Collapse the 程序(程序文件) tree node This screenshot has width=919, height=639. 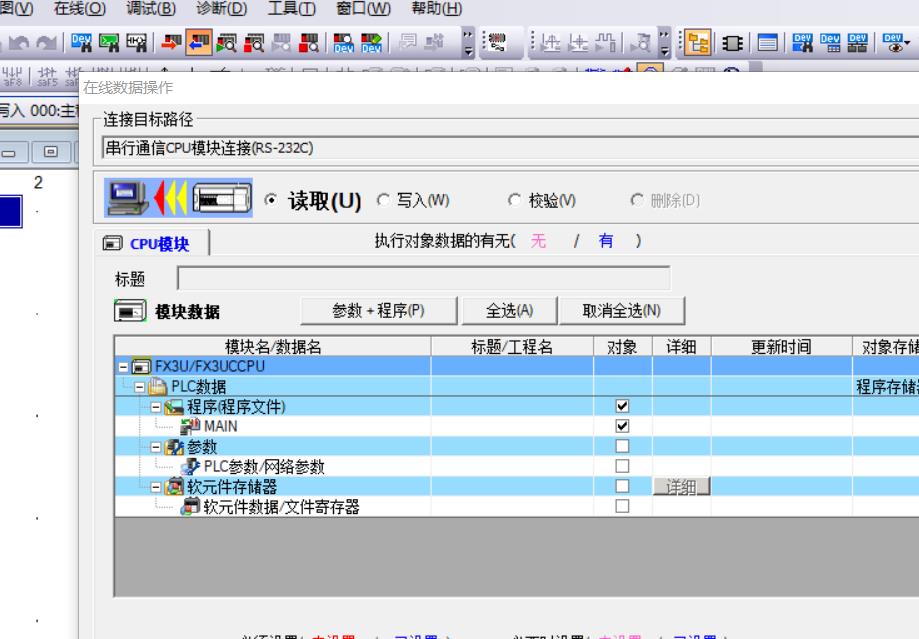(x=156, y=406)
